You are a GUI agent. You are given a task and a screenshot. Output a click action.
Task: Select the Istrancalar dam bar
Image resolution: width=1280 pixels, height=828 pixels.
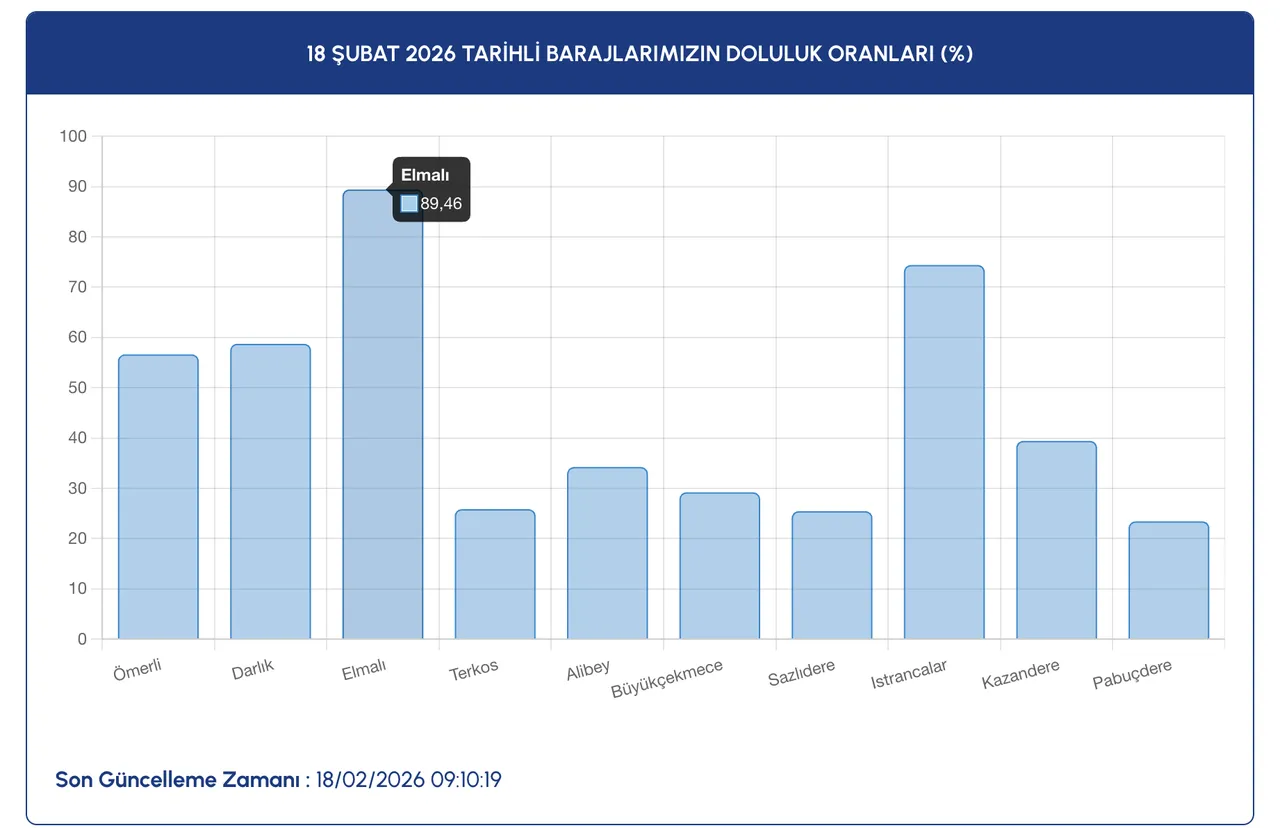(x=943, y=450)
